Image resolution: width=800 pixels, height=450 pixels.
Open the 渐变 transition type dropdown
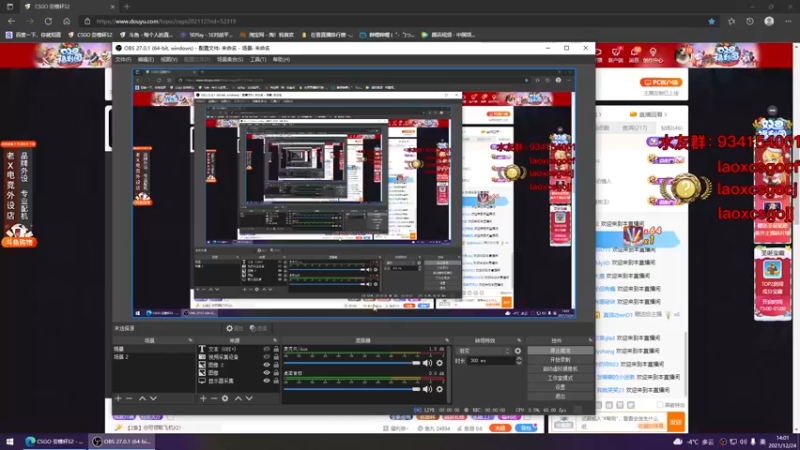483,351
